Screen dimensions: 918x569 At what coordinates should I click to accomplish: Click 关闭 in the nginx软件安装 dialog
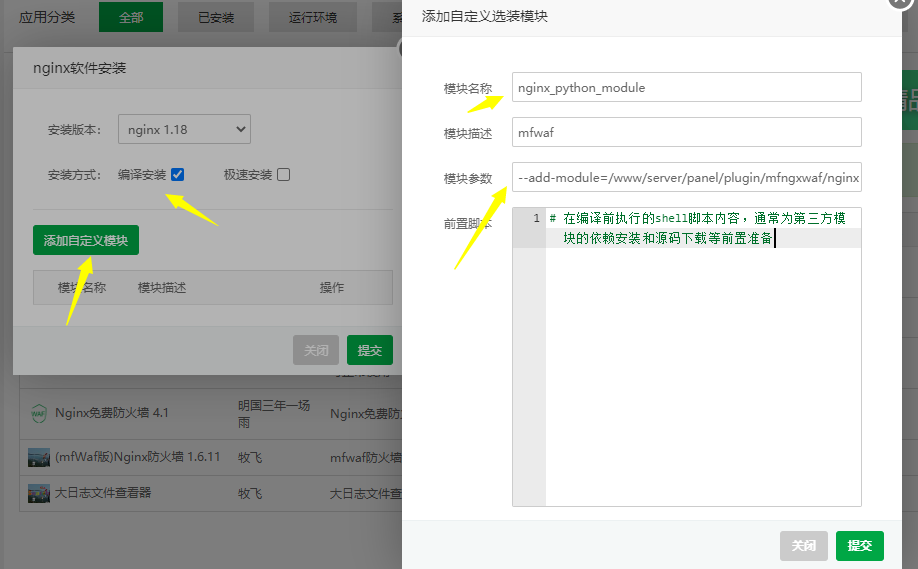(316, 351)
